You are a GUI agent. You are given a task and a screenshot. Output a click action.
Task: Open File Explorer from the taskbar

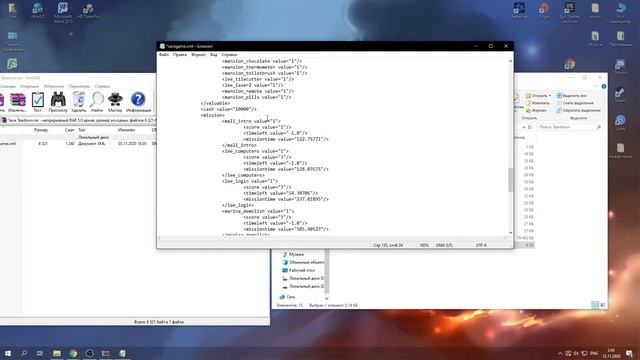click(57, 353)
